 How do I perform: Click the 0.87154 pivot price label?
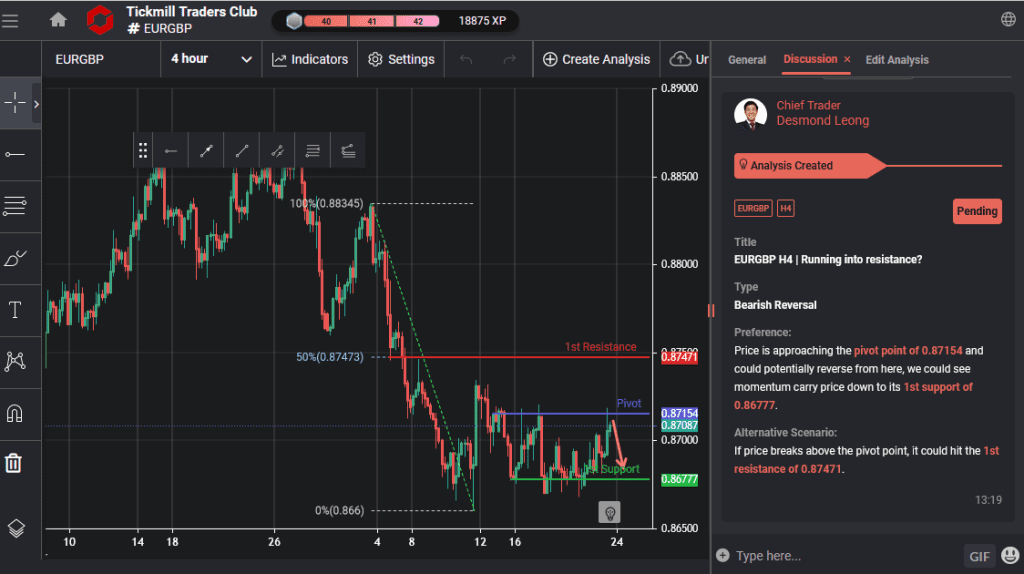tap(679, 413)
